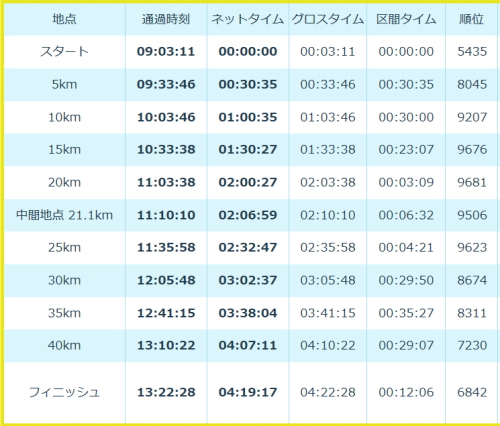Click the 中間地点 21.1km row label
Image resolution: width=500 pixels, height=426 pixels.
coord(64,215)
